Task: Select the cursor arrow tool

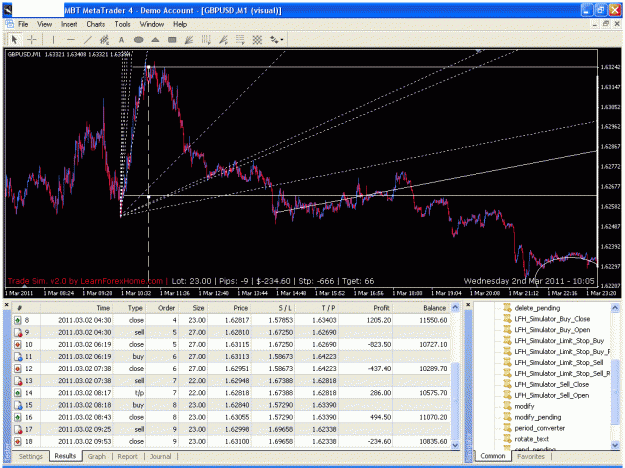Action: (14, 39)
